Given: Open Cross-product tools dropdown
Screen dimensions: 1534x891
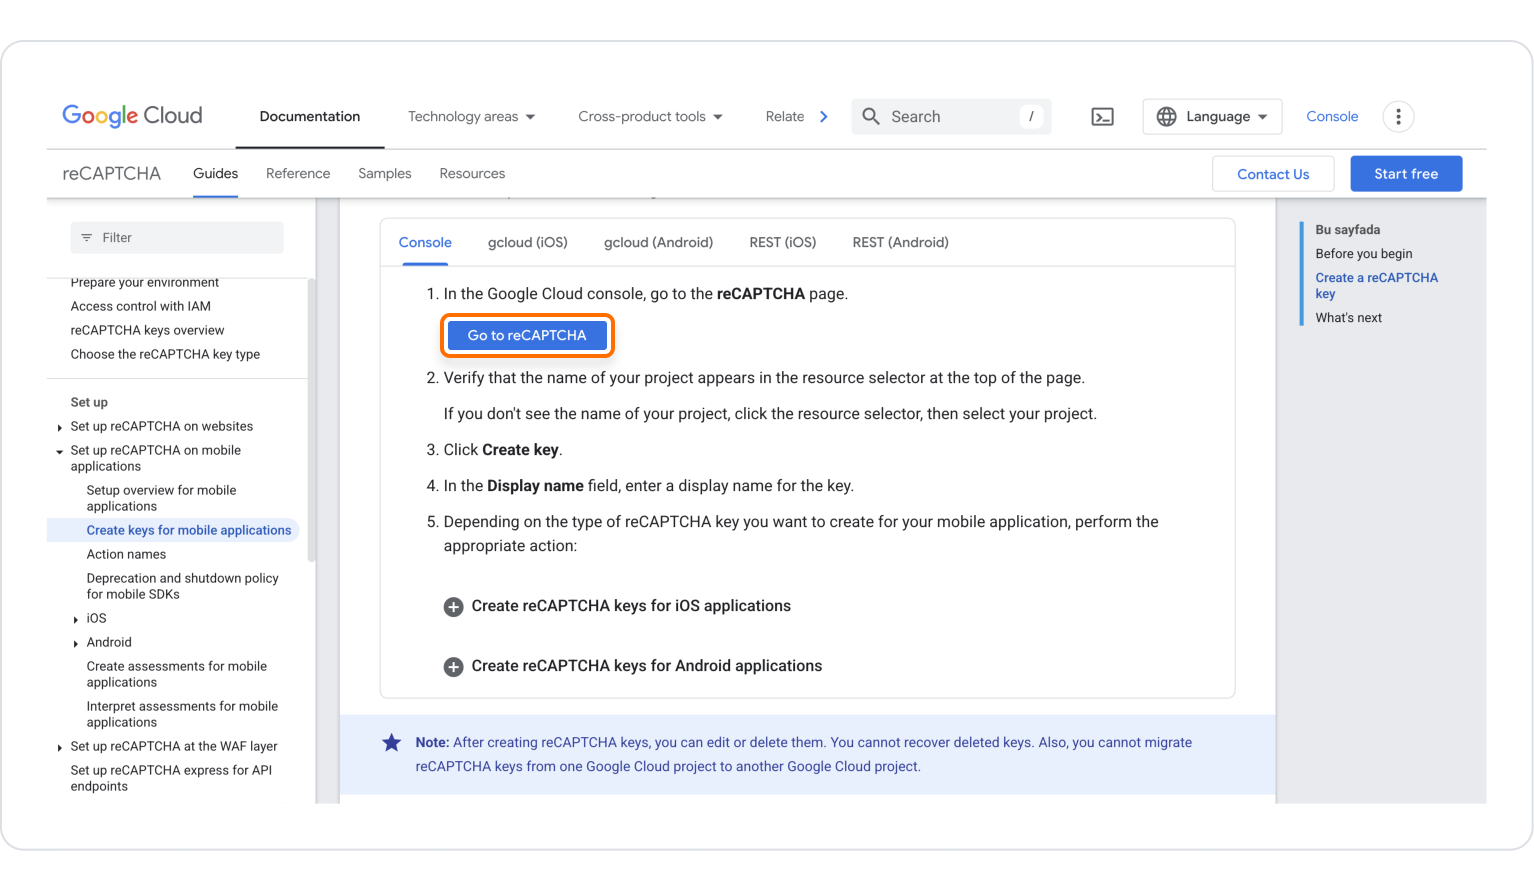Looking at the screenshot, I should pyautogui.click(x=650, y=117).
